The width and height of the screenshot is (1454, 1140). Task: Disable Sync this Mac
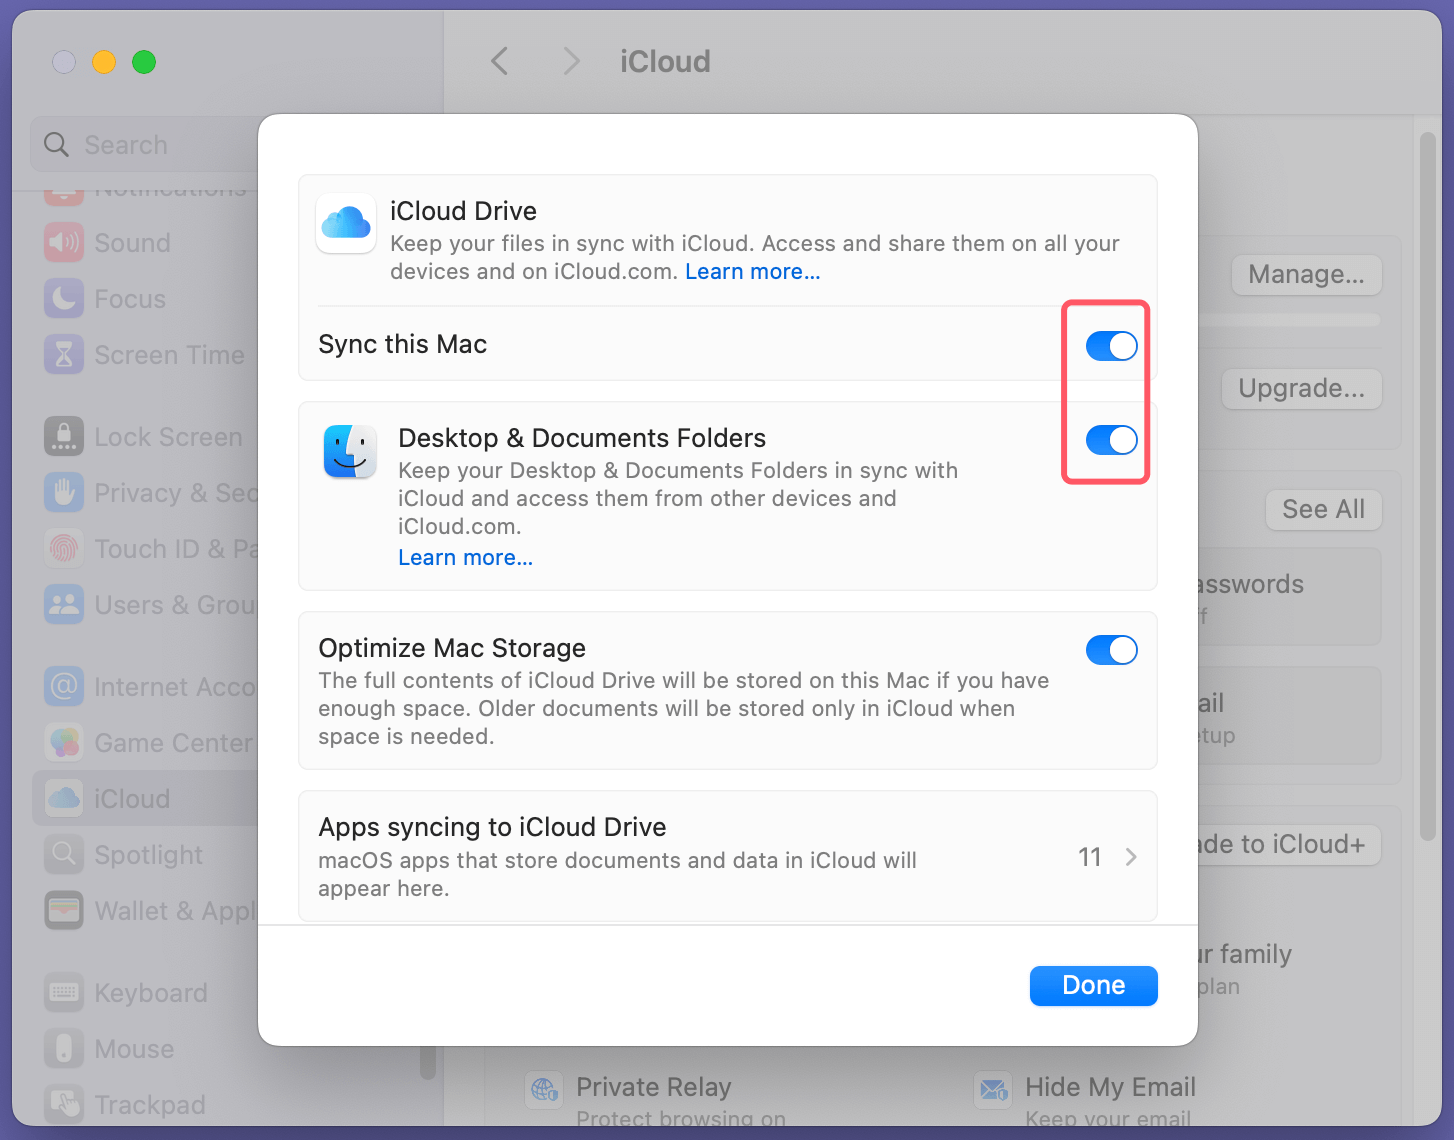pos(1111,345)
